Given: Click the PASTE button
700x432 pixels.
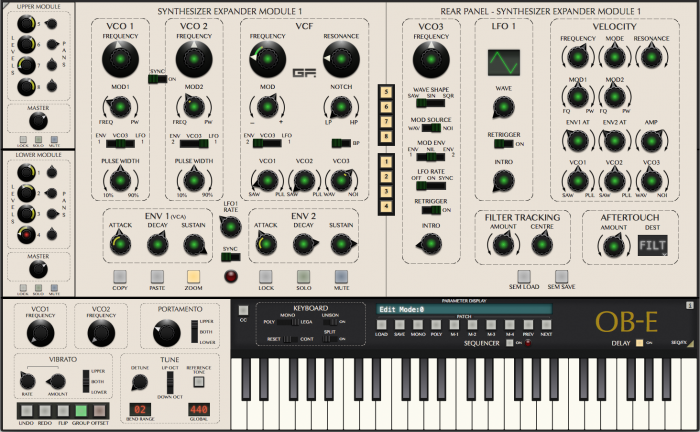Looking at the screenshot, I should click(157, 277).
